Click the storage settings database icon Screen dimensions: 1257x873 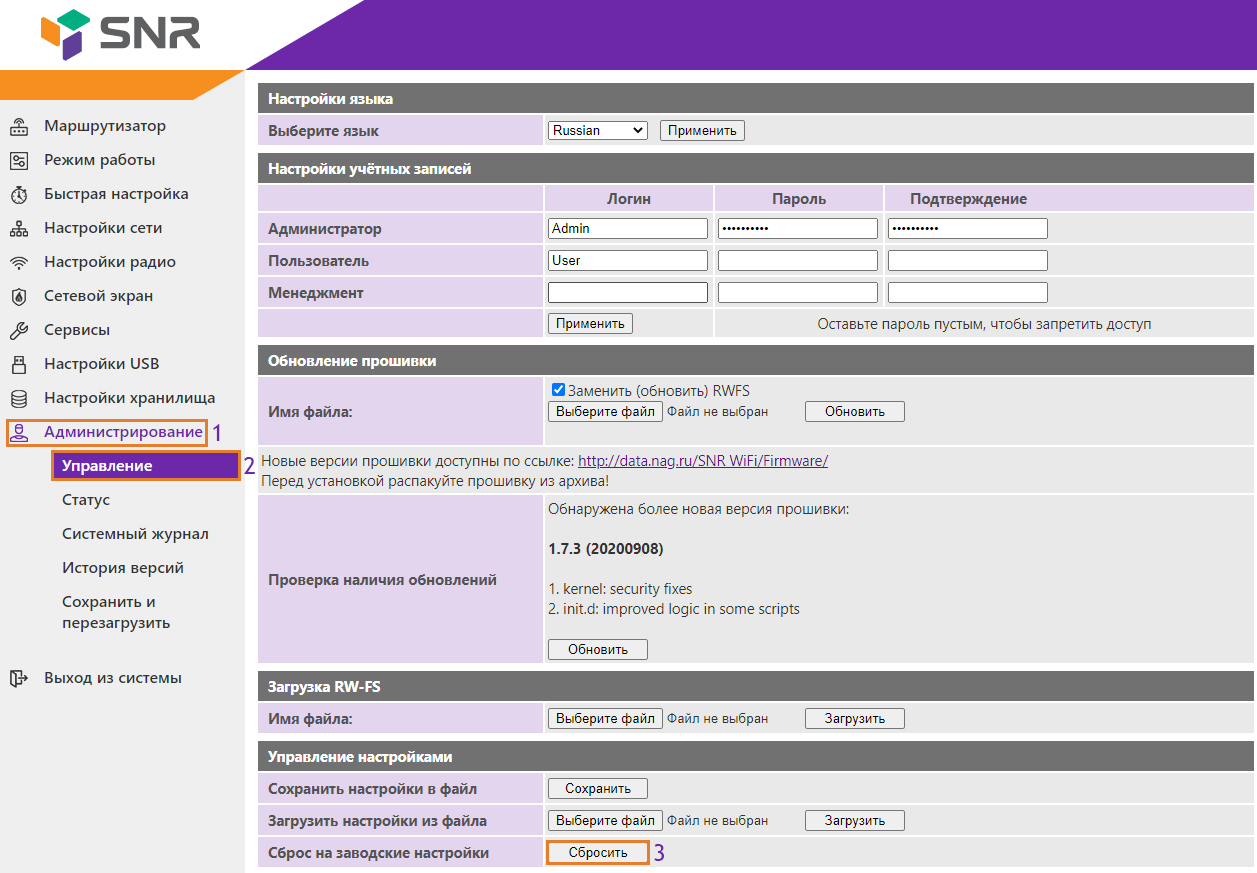18,399
